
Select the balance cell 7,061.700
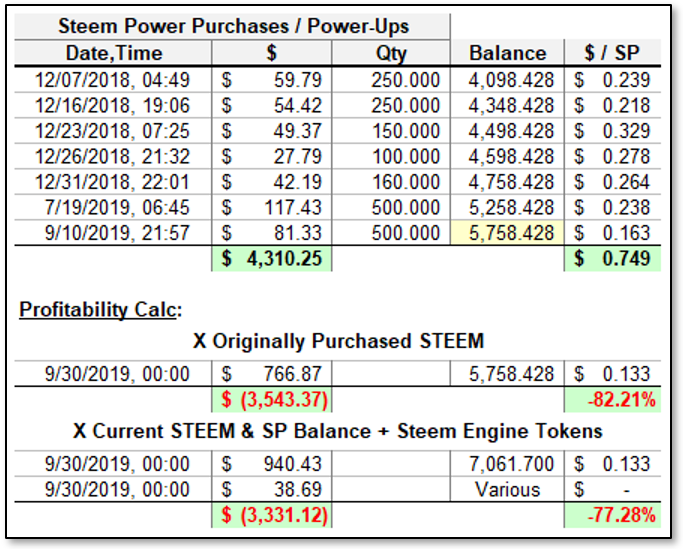coord(507,464)
